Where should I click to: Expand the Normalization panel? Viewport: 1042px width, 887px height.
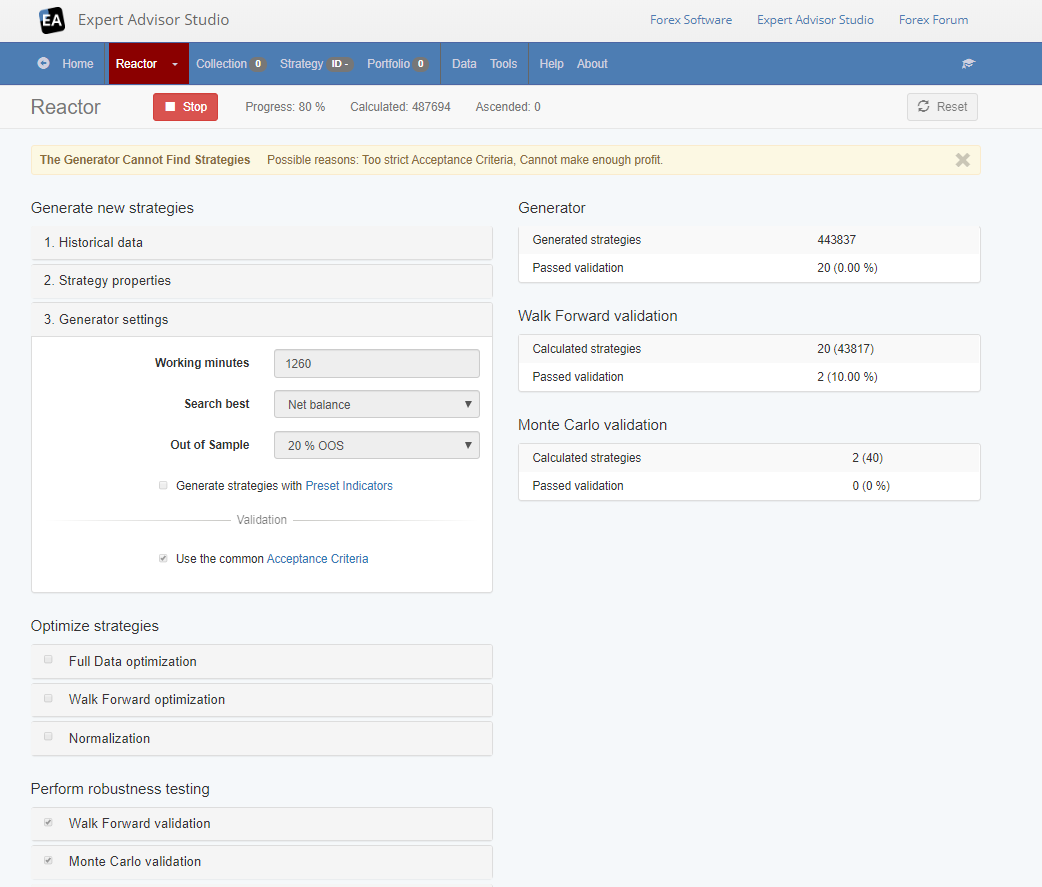(262, 738)
